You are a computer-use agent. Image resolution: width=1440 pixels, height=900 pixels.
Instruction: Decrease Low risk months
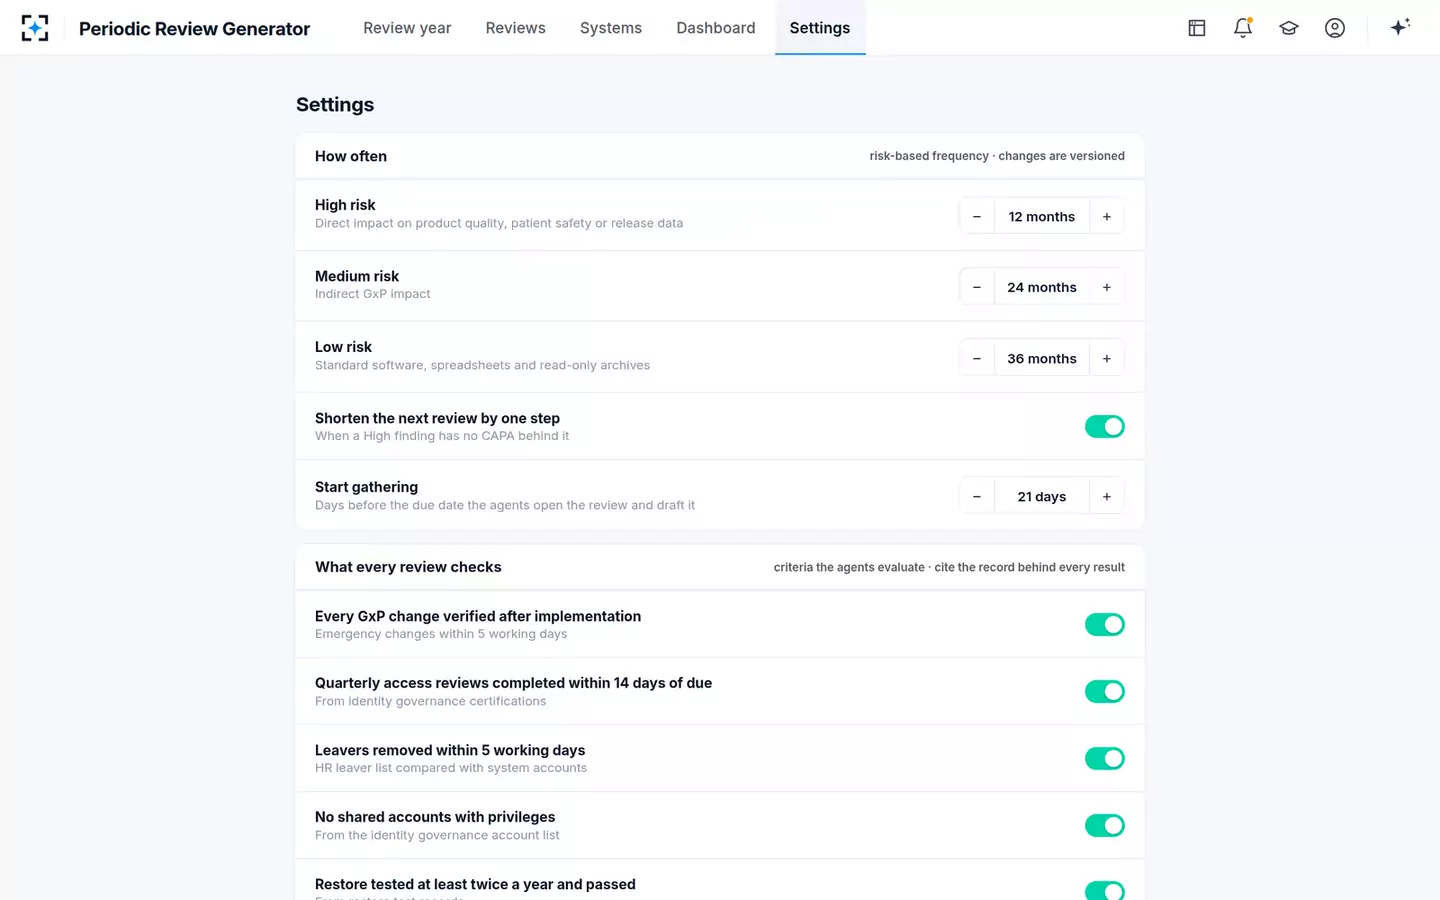click(x=977, y=359)
